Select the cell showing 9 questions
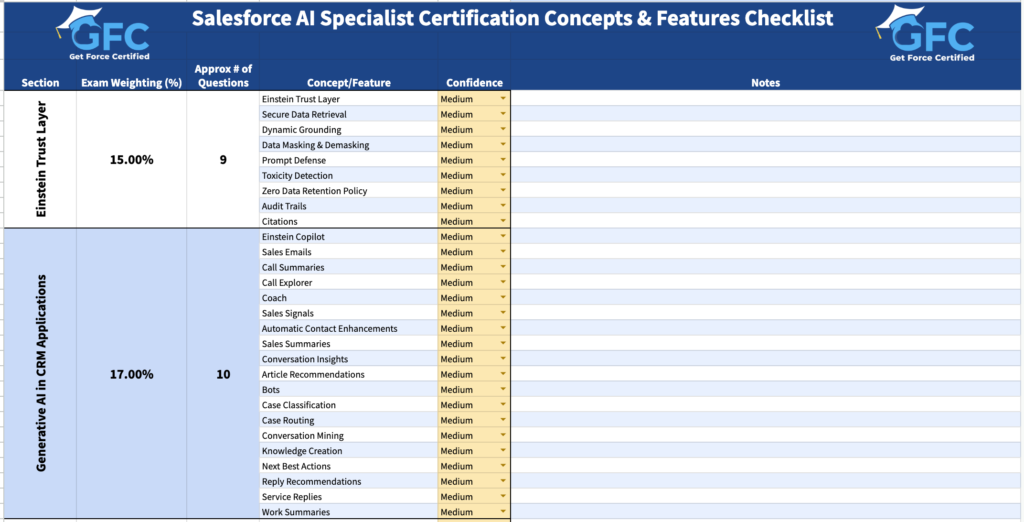The height and width of the screenshot is (522, 1024). click(x=223, y=159)
